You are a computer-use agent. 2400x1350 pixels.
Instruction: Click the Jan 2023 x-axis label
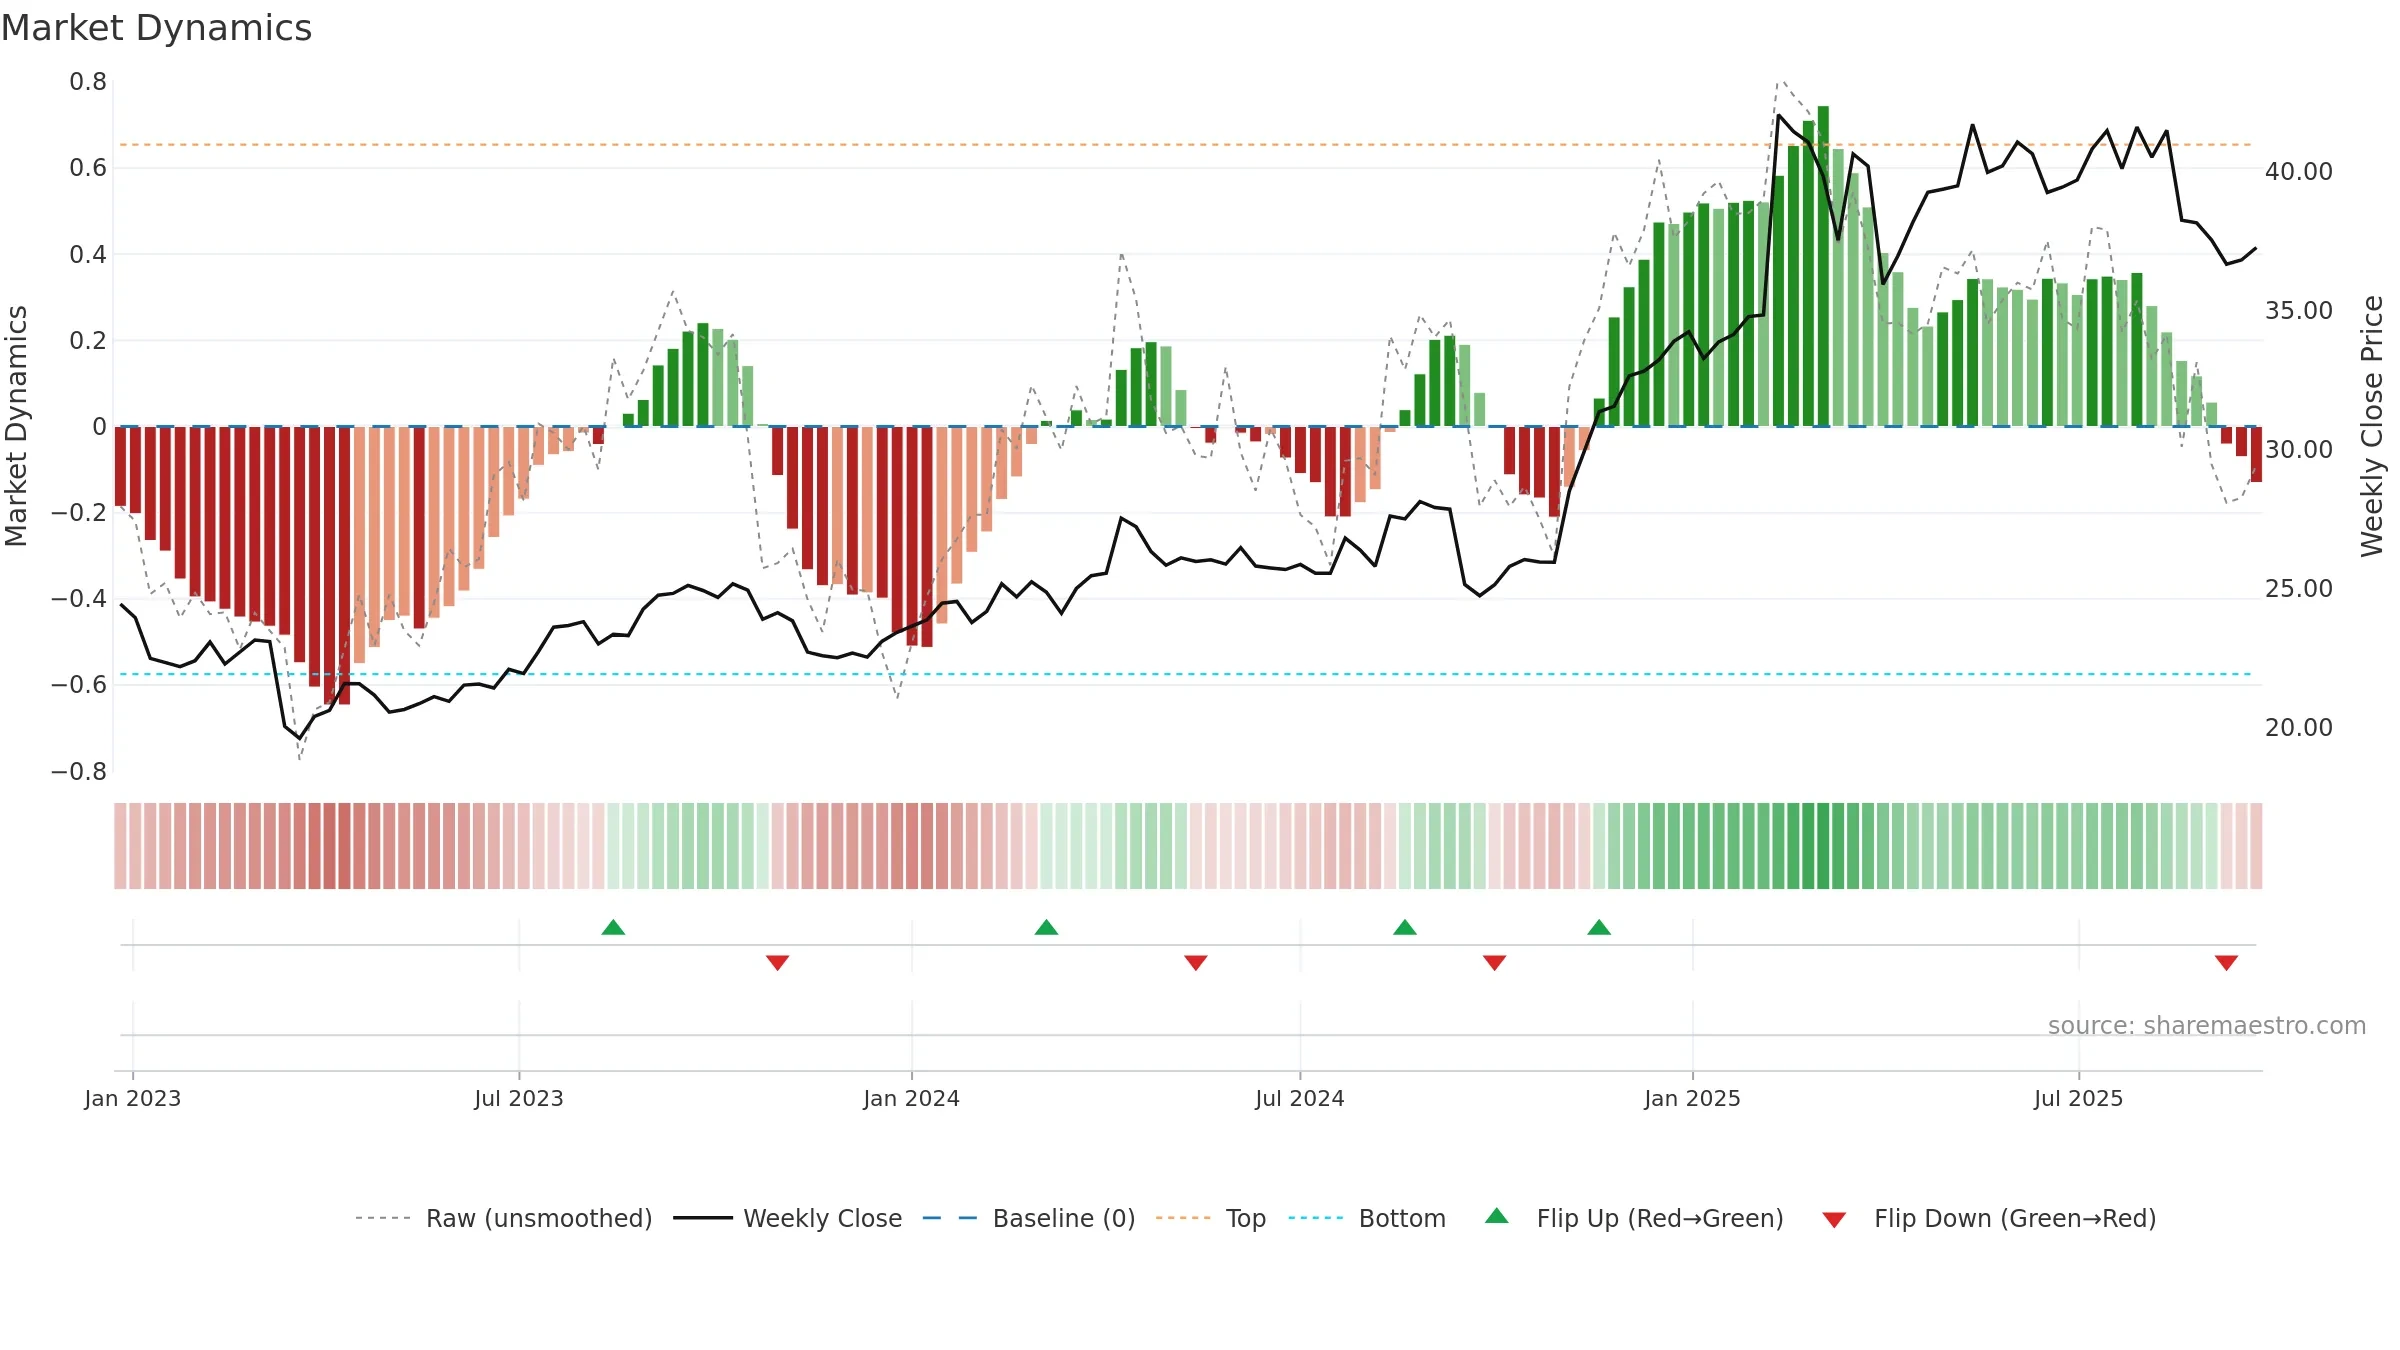[133, 1098]
